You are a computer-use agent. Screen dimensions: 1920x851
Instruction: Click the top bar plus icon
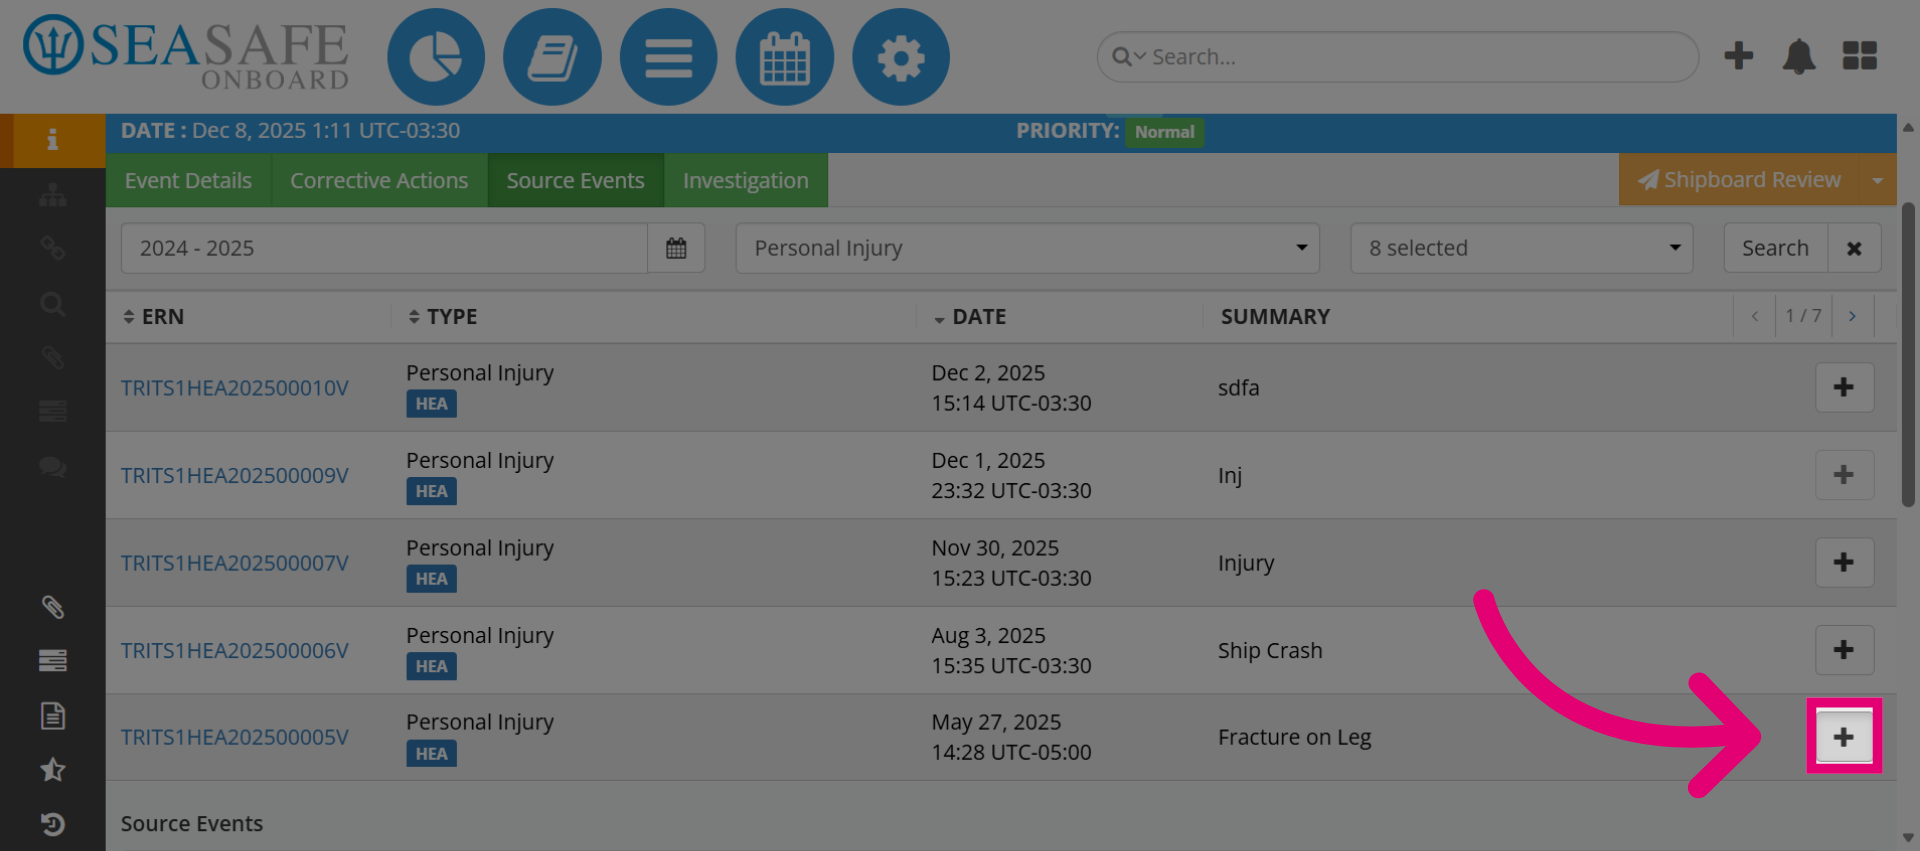(1739, 56)
